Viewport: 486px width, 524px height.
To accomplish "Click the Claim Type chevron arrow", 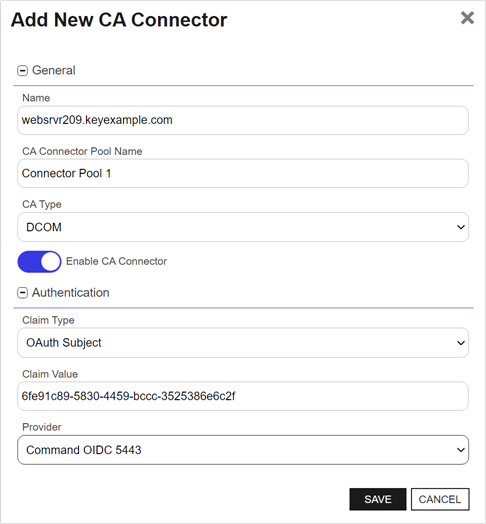I will click(461, 343).
